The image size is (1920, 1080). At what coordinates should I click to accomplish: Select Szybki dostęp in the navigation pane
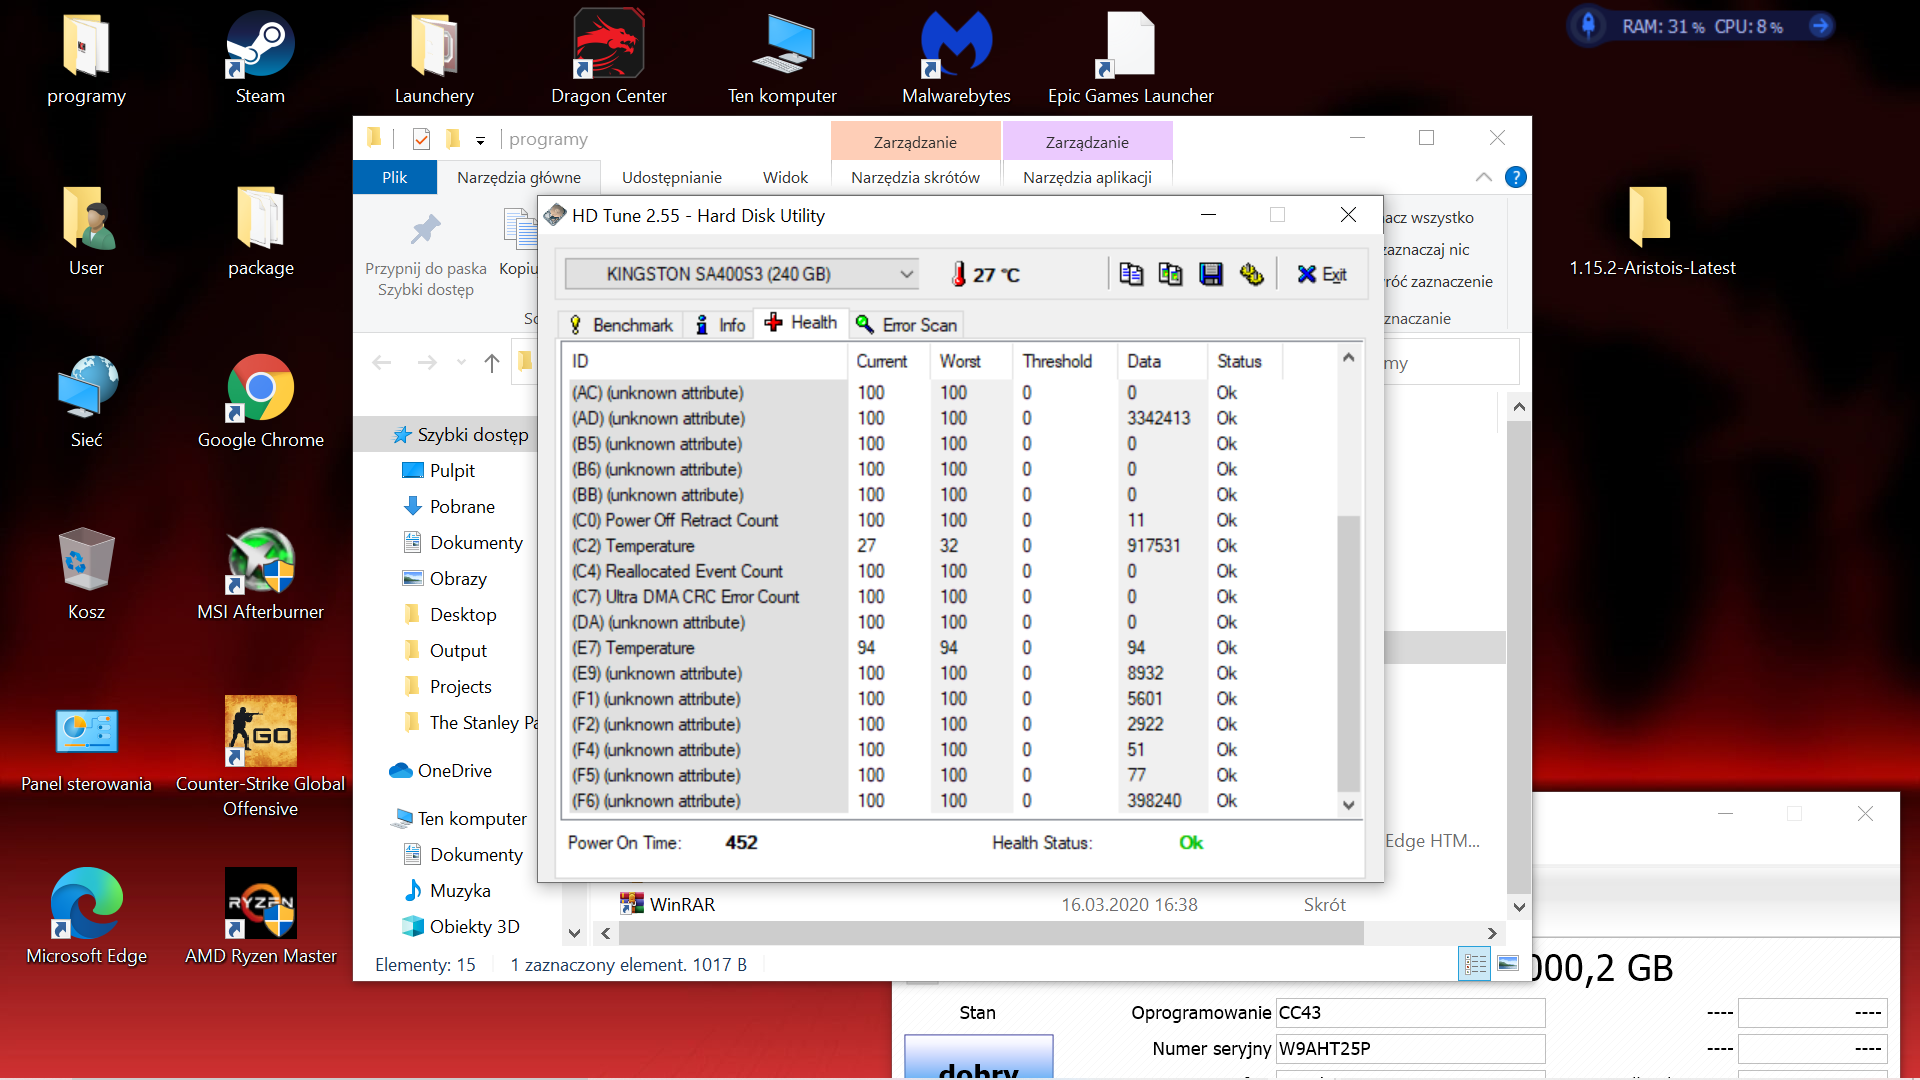point(461,435)
